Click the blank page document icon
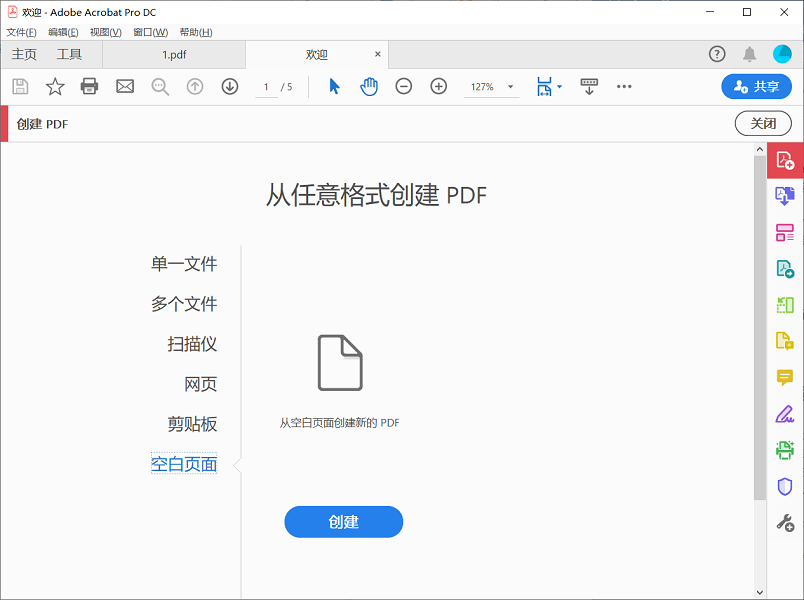This screenshot has height=600, width=804. [x=340, y=363]
